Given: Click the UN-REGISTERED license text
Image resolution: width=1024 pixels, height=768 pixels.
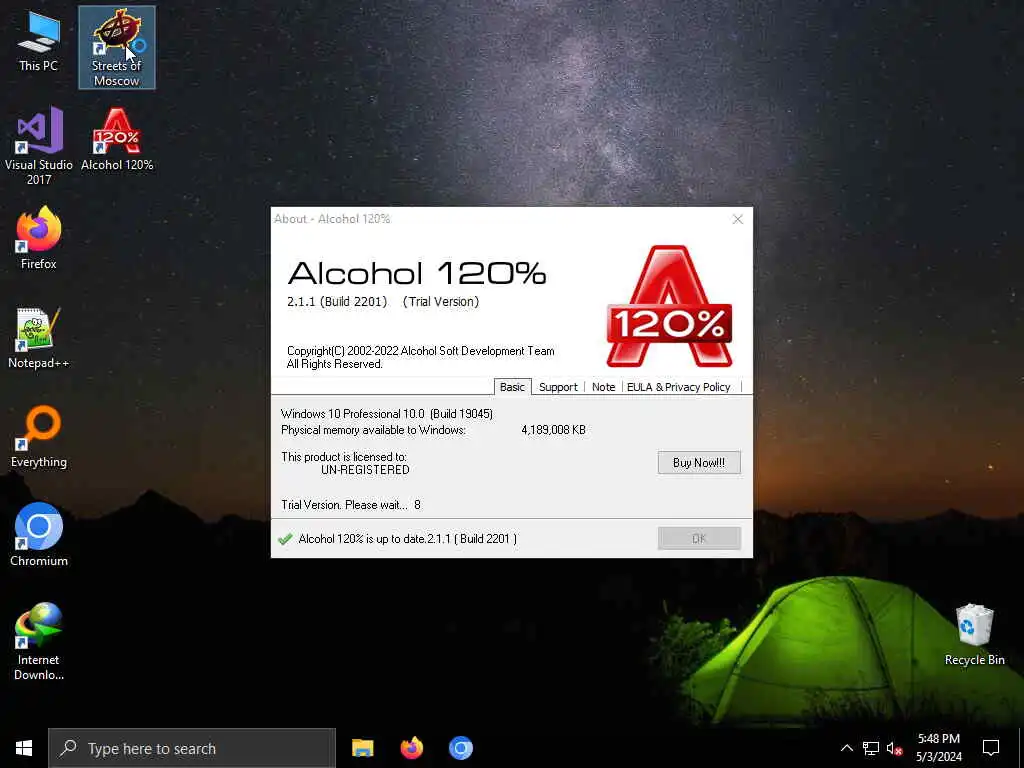Looking at the screenshot, I should pos(365,470).
